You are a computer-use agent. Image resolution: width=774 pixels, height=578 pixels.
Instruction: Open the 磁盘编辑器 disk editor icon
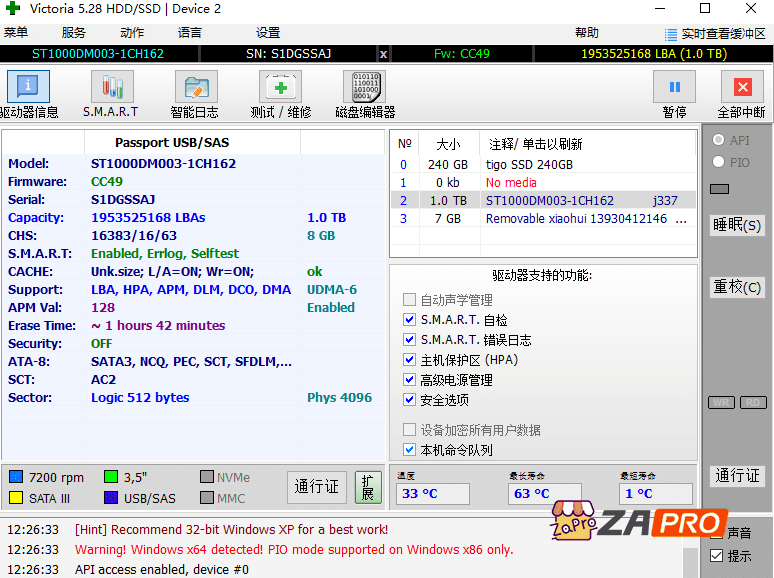tap(365, 88)
